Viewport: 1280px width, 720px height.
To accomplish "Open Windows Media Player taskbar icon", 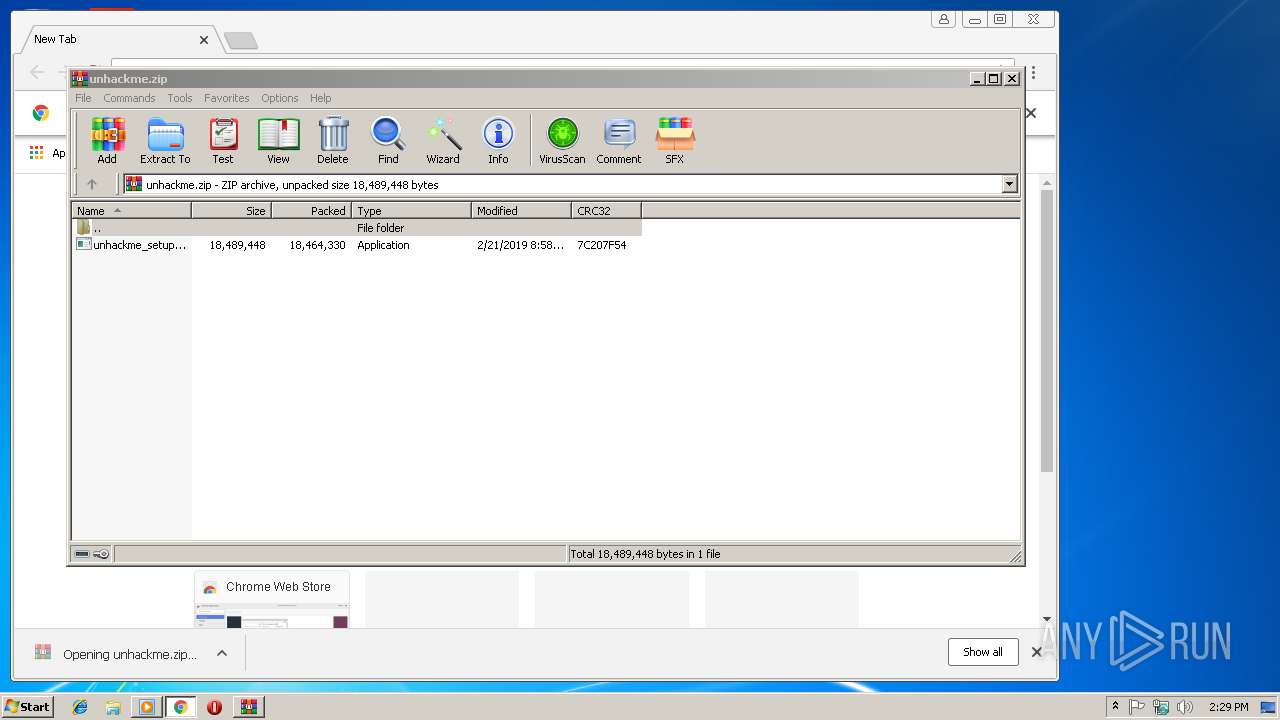I will coord(147,707).
